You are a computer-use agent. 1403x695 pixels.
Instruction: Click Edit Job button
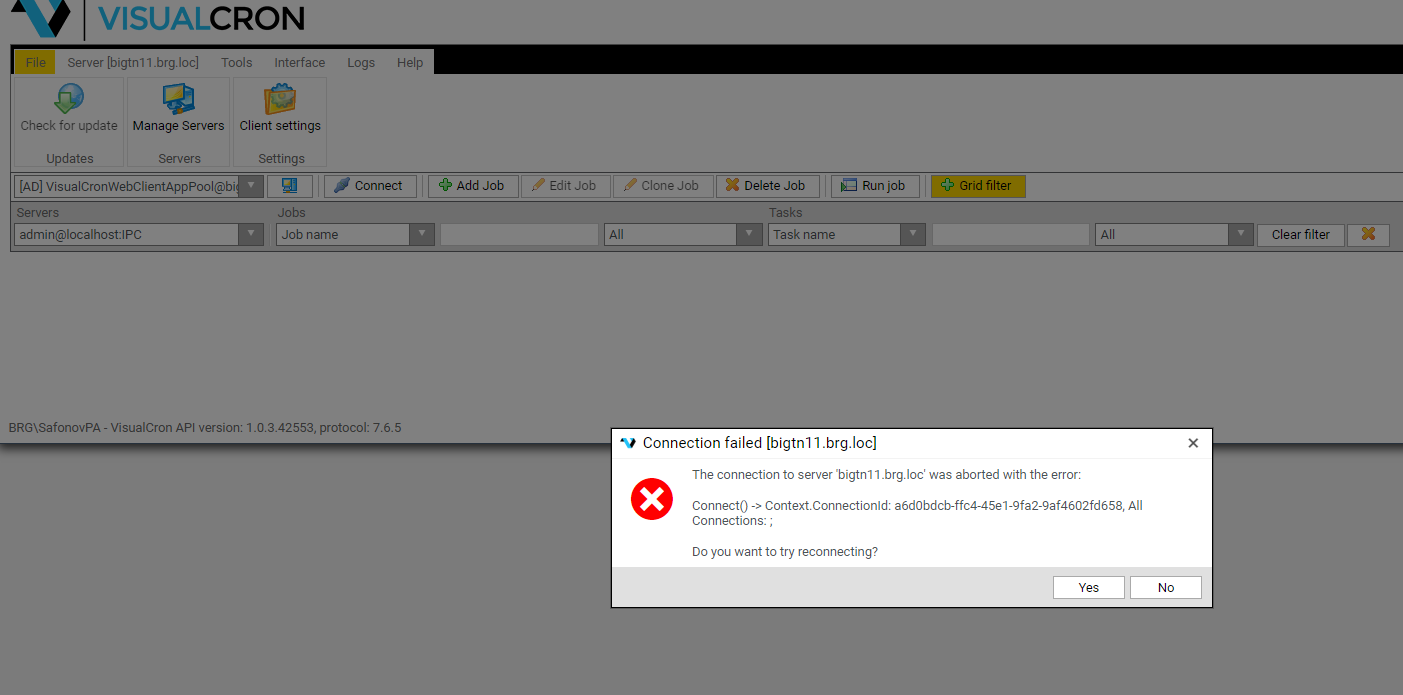[x=565, y=186]
